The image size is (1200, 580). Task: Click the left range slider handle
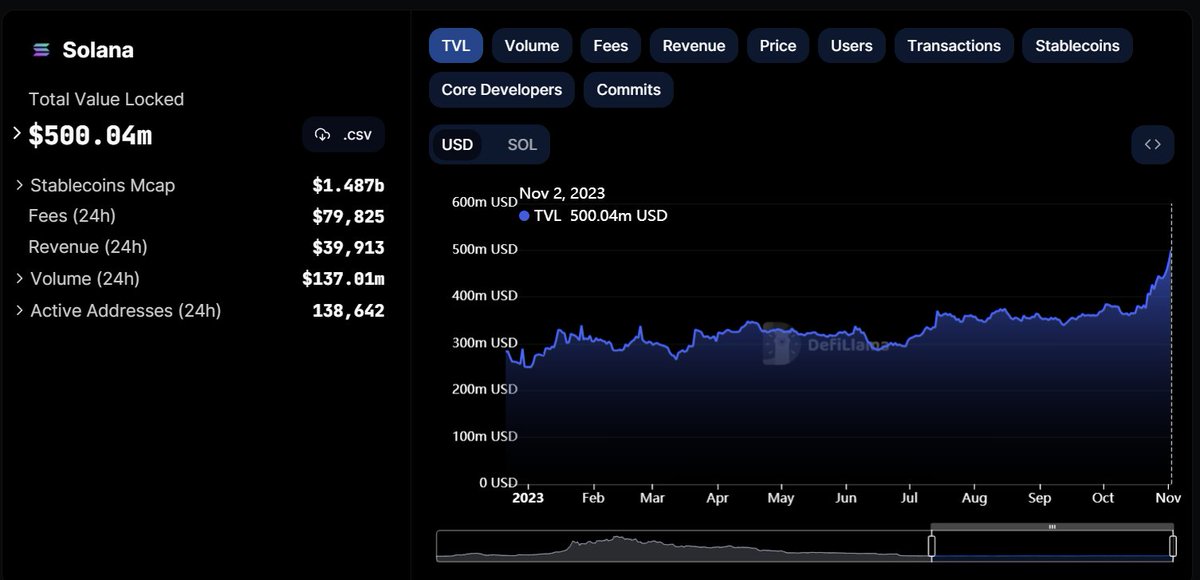coord(932,545)
